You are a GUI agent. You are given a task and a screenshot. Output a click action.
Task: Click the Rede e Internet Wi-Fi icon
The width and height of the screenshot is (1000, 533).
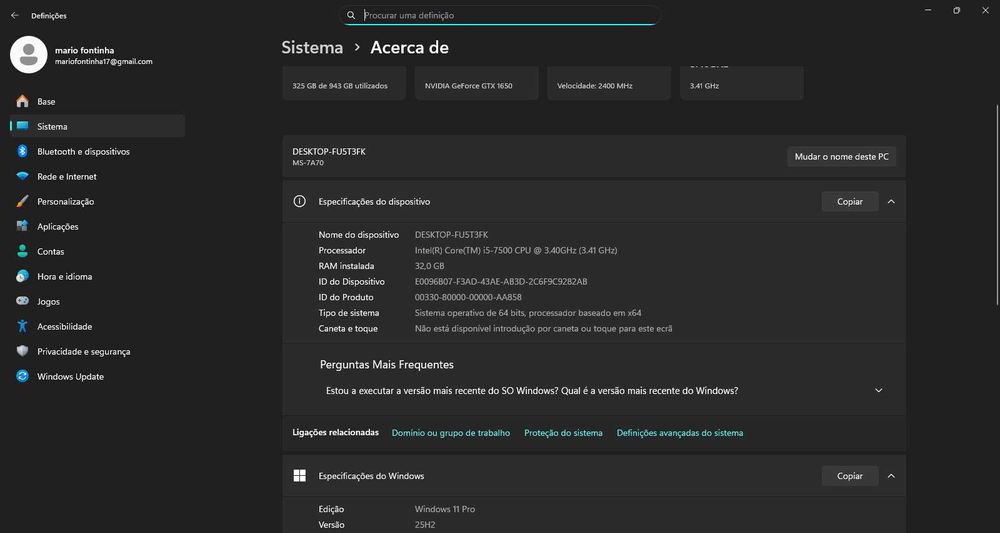pos(22,177)
